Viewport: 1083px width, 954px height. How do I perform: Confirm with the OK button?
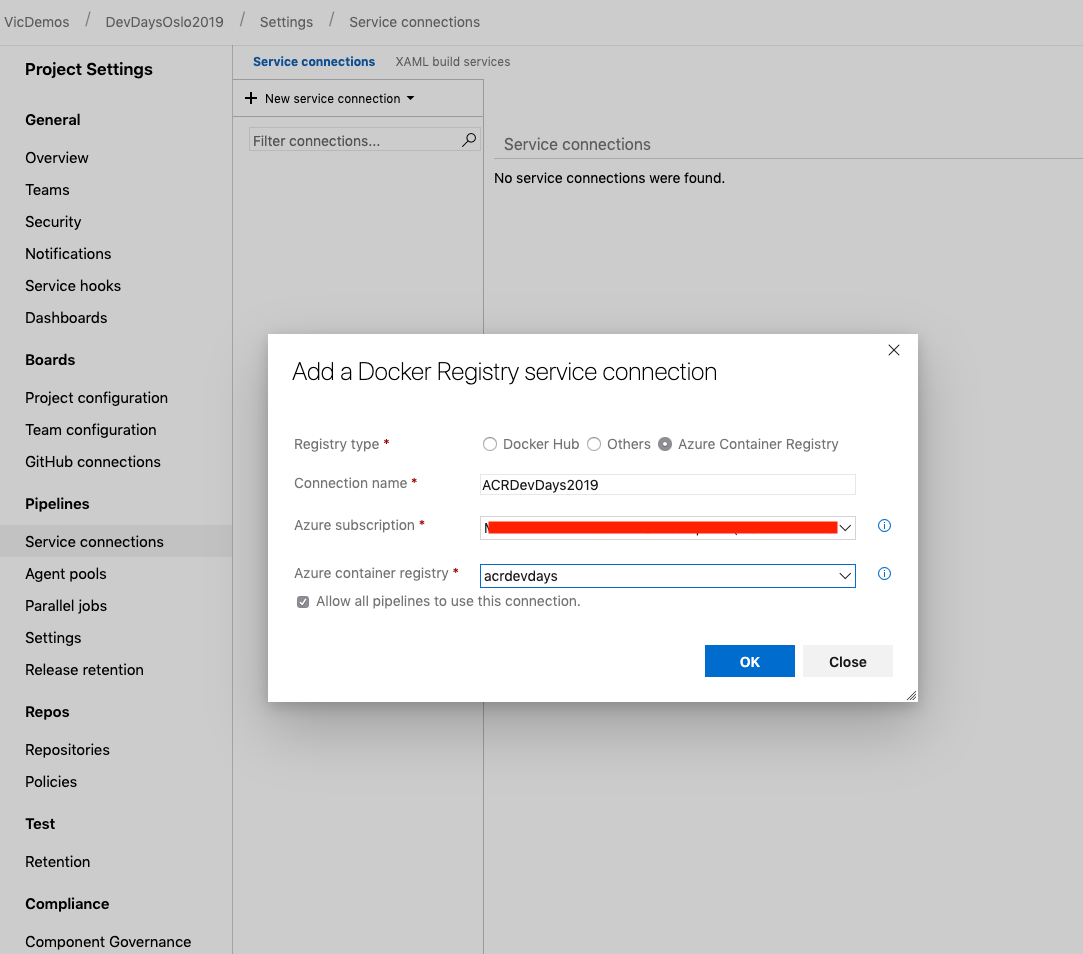tap(749, 661)
